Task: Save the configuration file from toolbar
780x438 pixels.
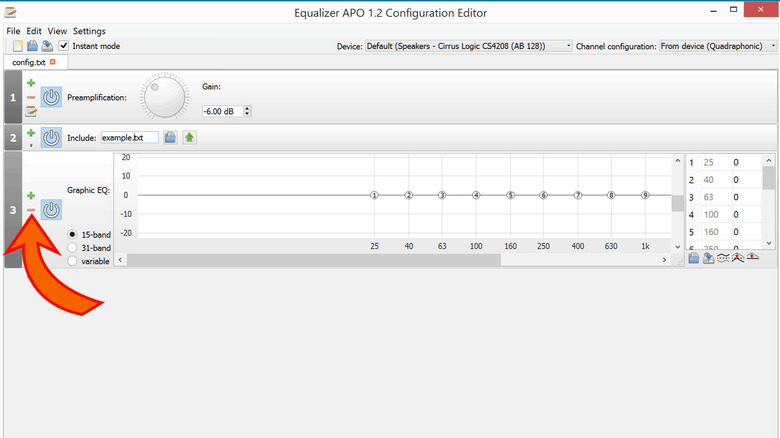Action: coord(47,46)
